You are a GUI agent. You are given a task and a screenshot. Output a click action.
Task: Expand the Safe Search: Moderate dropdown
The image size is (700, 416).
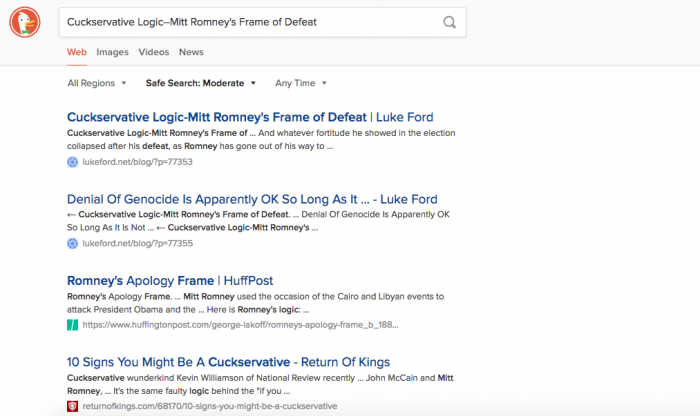click(200, 83)
